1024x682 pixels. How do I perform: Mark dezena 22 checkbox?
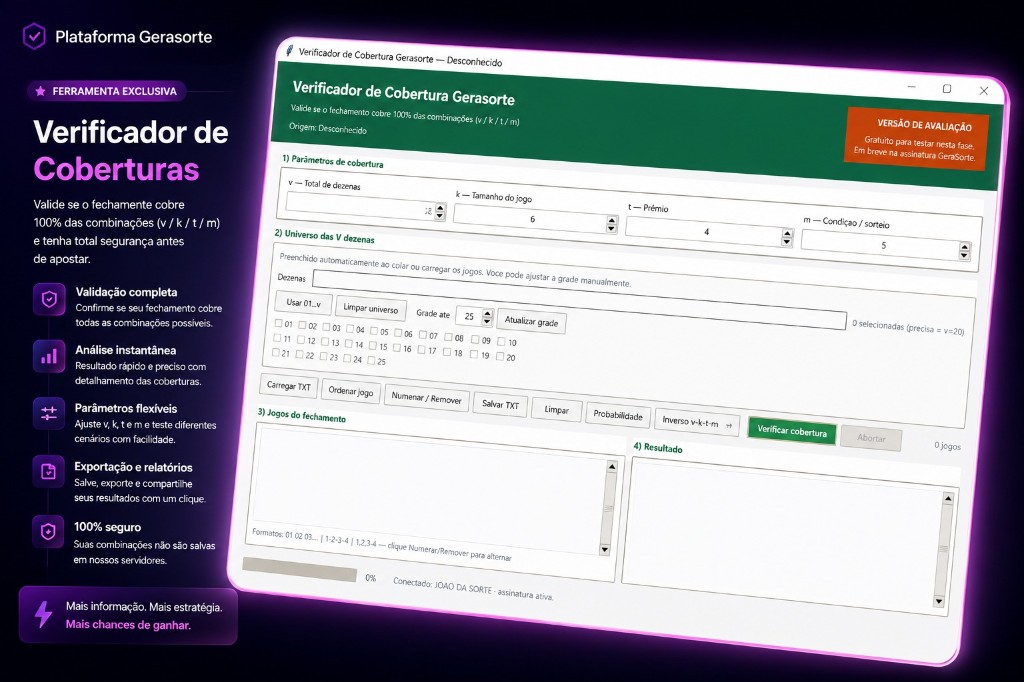point(299,354)
